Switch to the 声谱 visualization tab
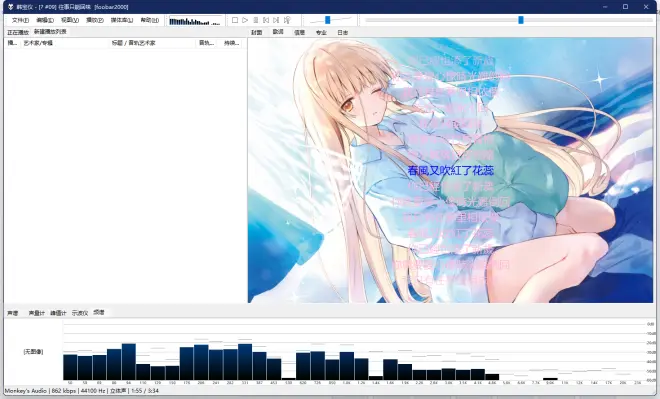Viewport: 660px width, 399px height. pyautogui.click(x=13, y=313)
